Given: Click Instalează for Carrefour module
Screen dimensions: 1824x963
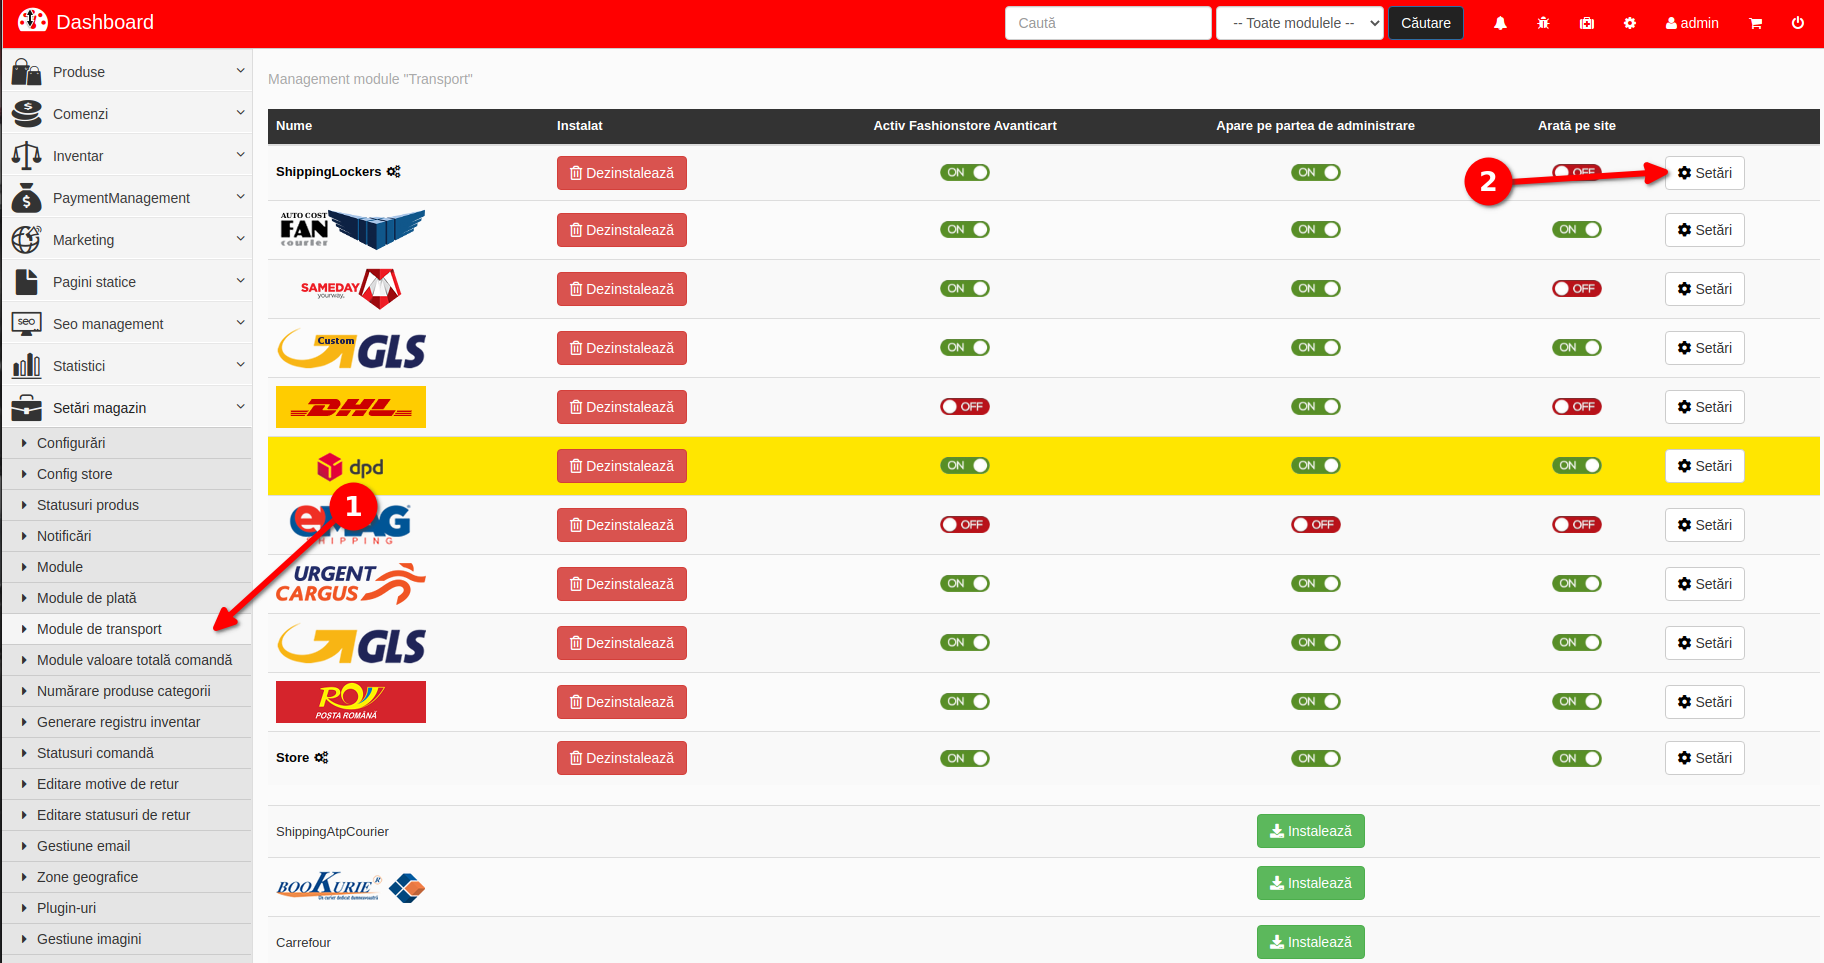Looking at the screenshot, I should (1310, 942).
